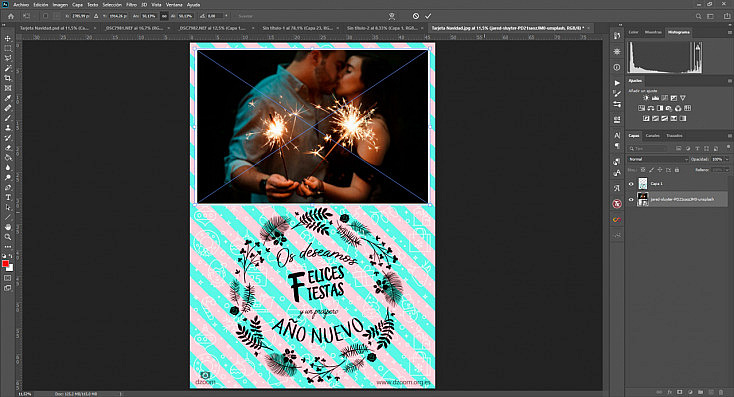The height and width of the screenshot is (397, 734).
Task: Select the Path Selection tool
Action: click(7, 207)
